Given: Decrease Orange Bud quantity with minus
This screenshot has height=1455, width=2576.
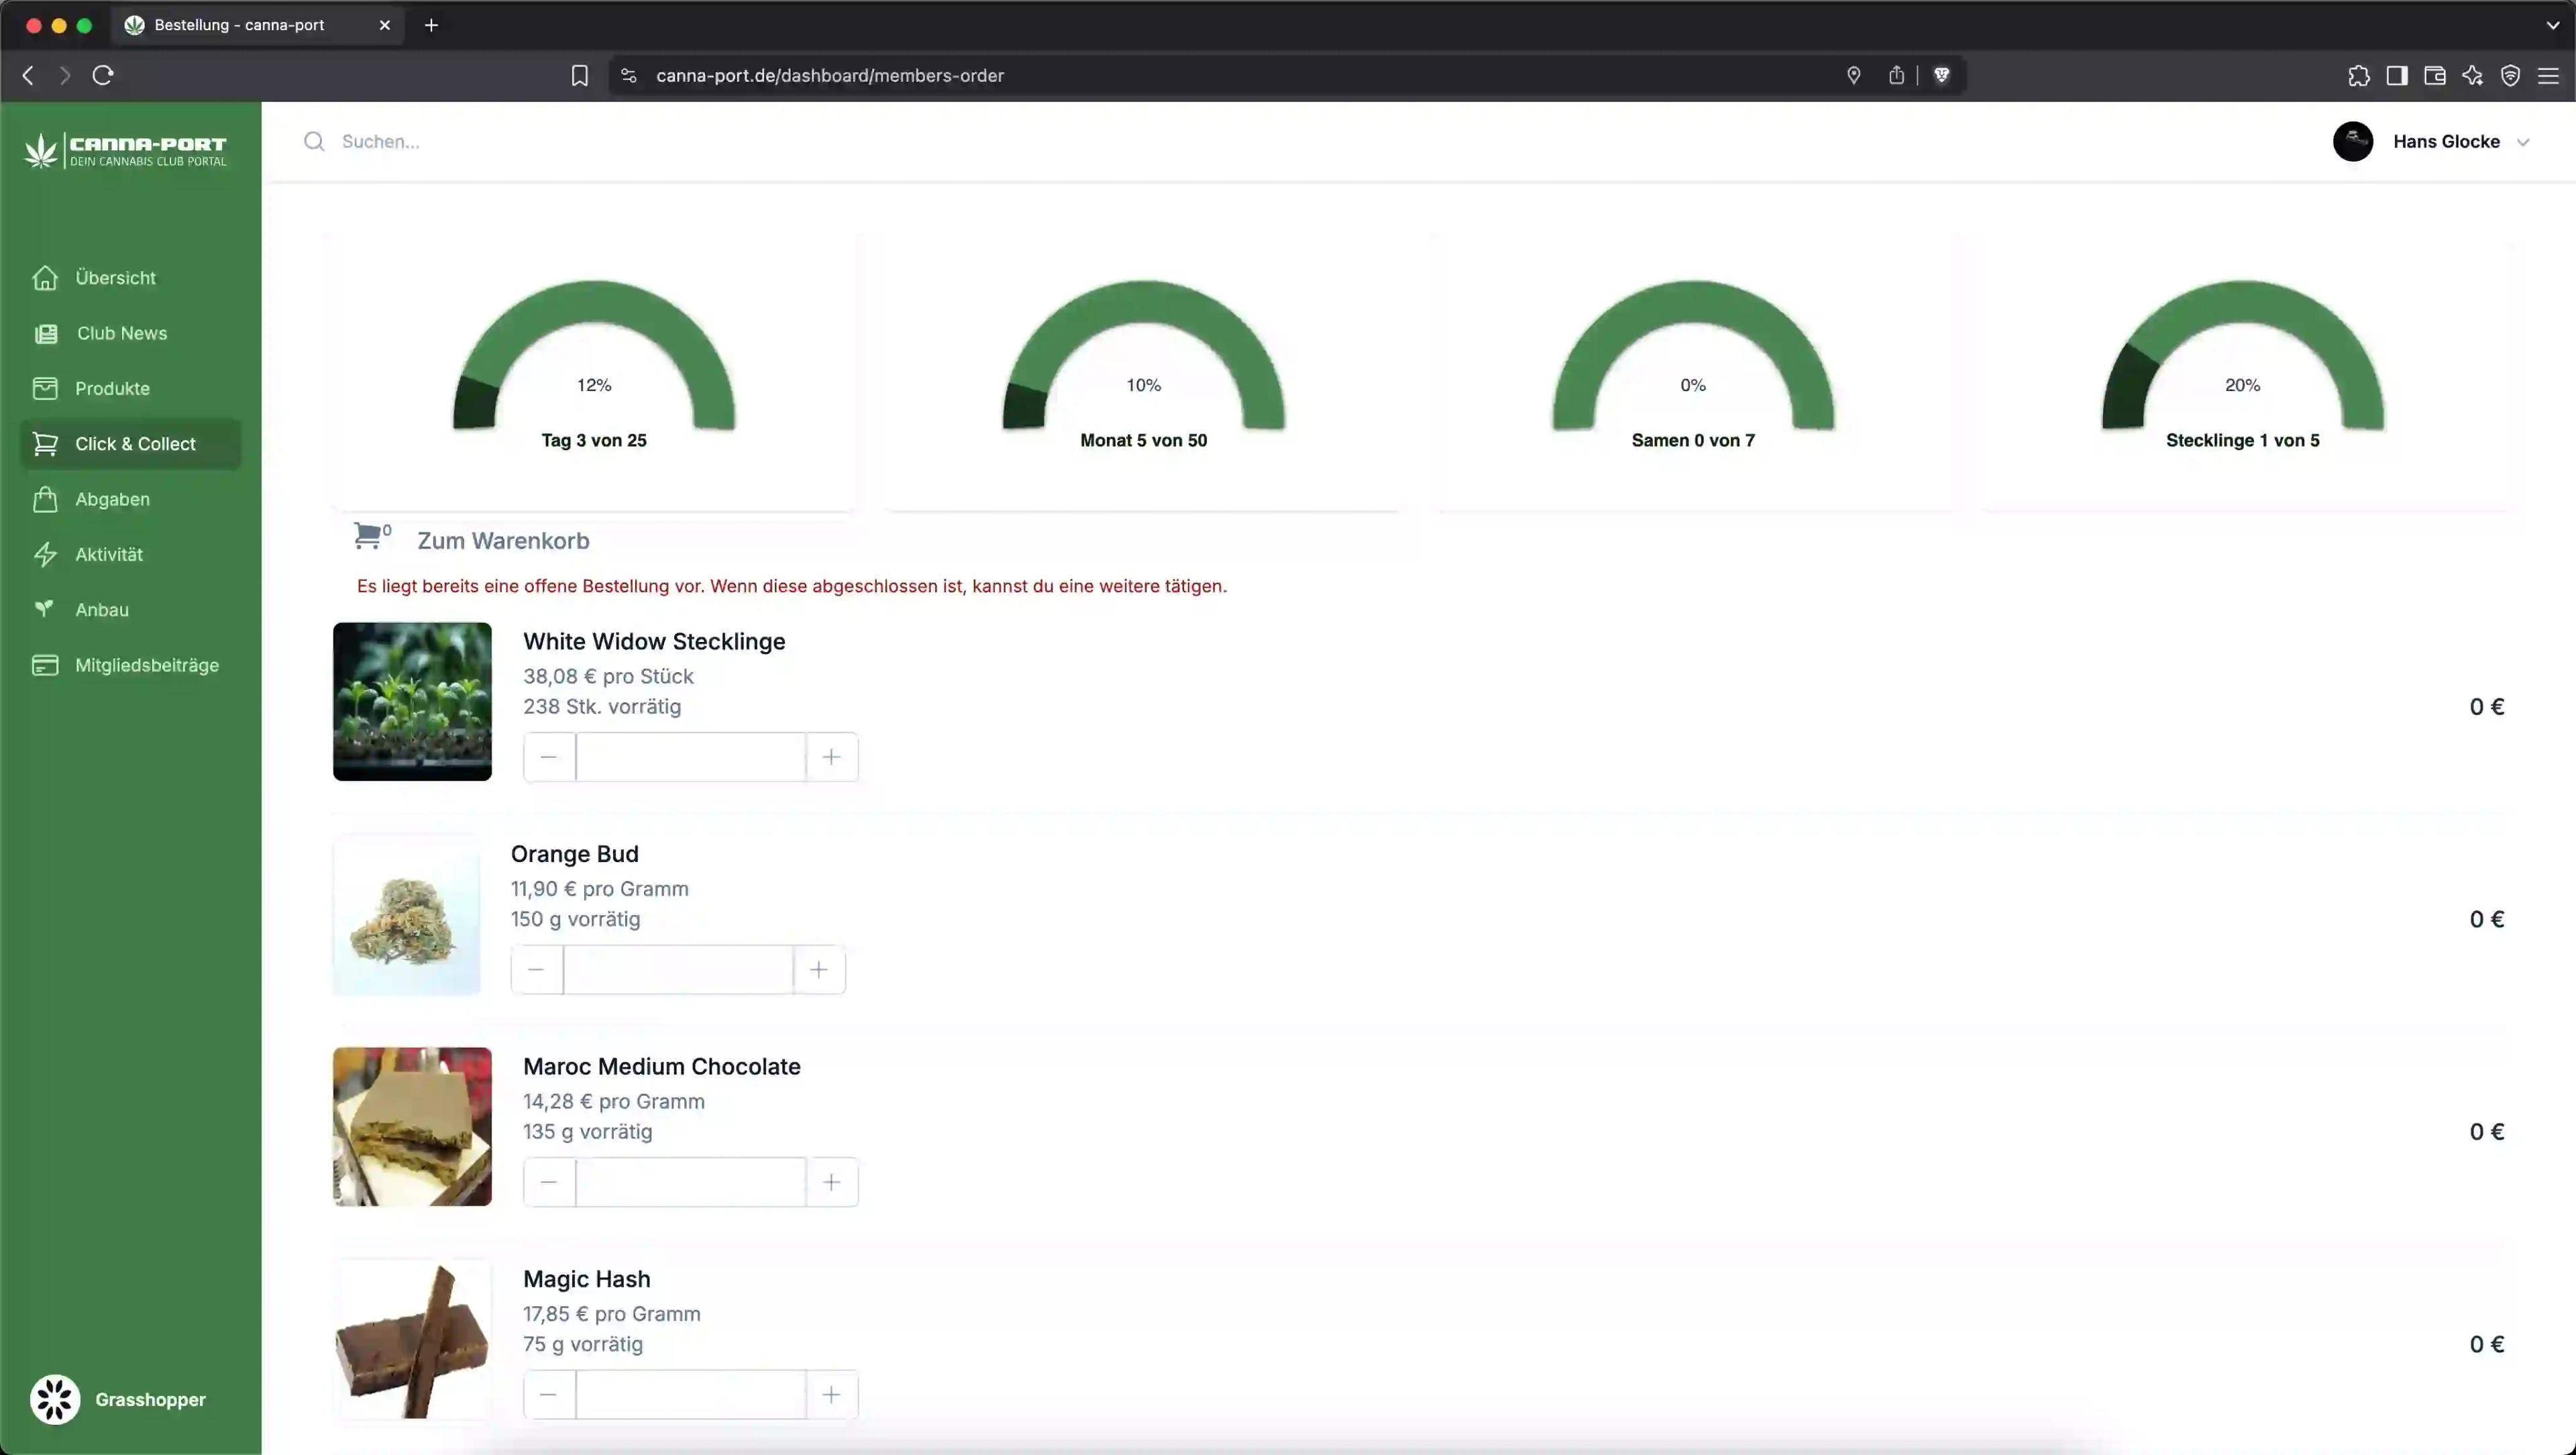Looking at the screenshot, I should [537, 970].
